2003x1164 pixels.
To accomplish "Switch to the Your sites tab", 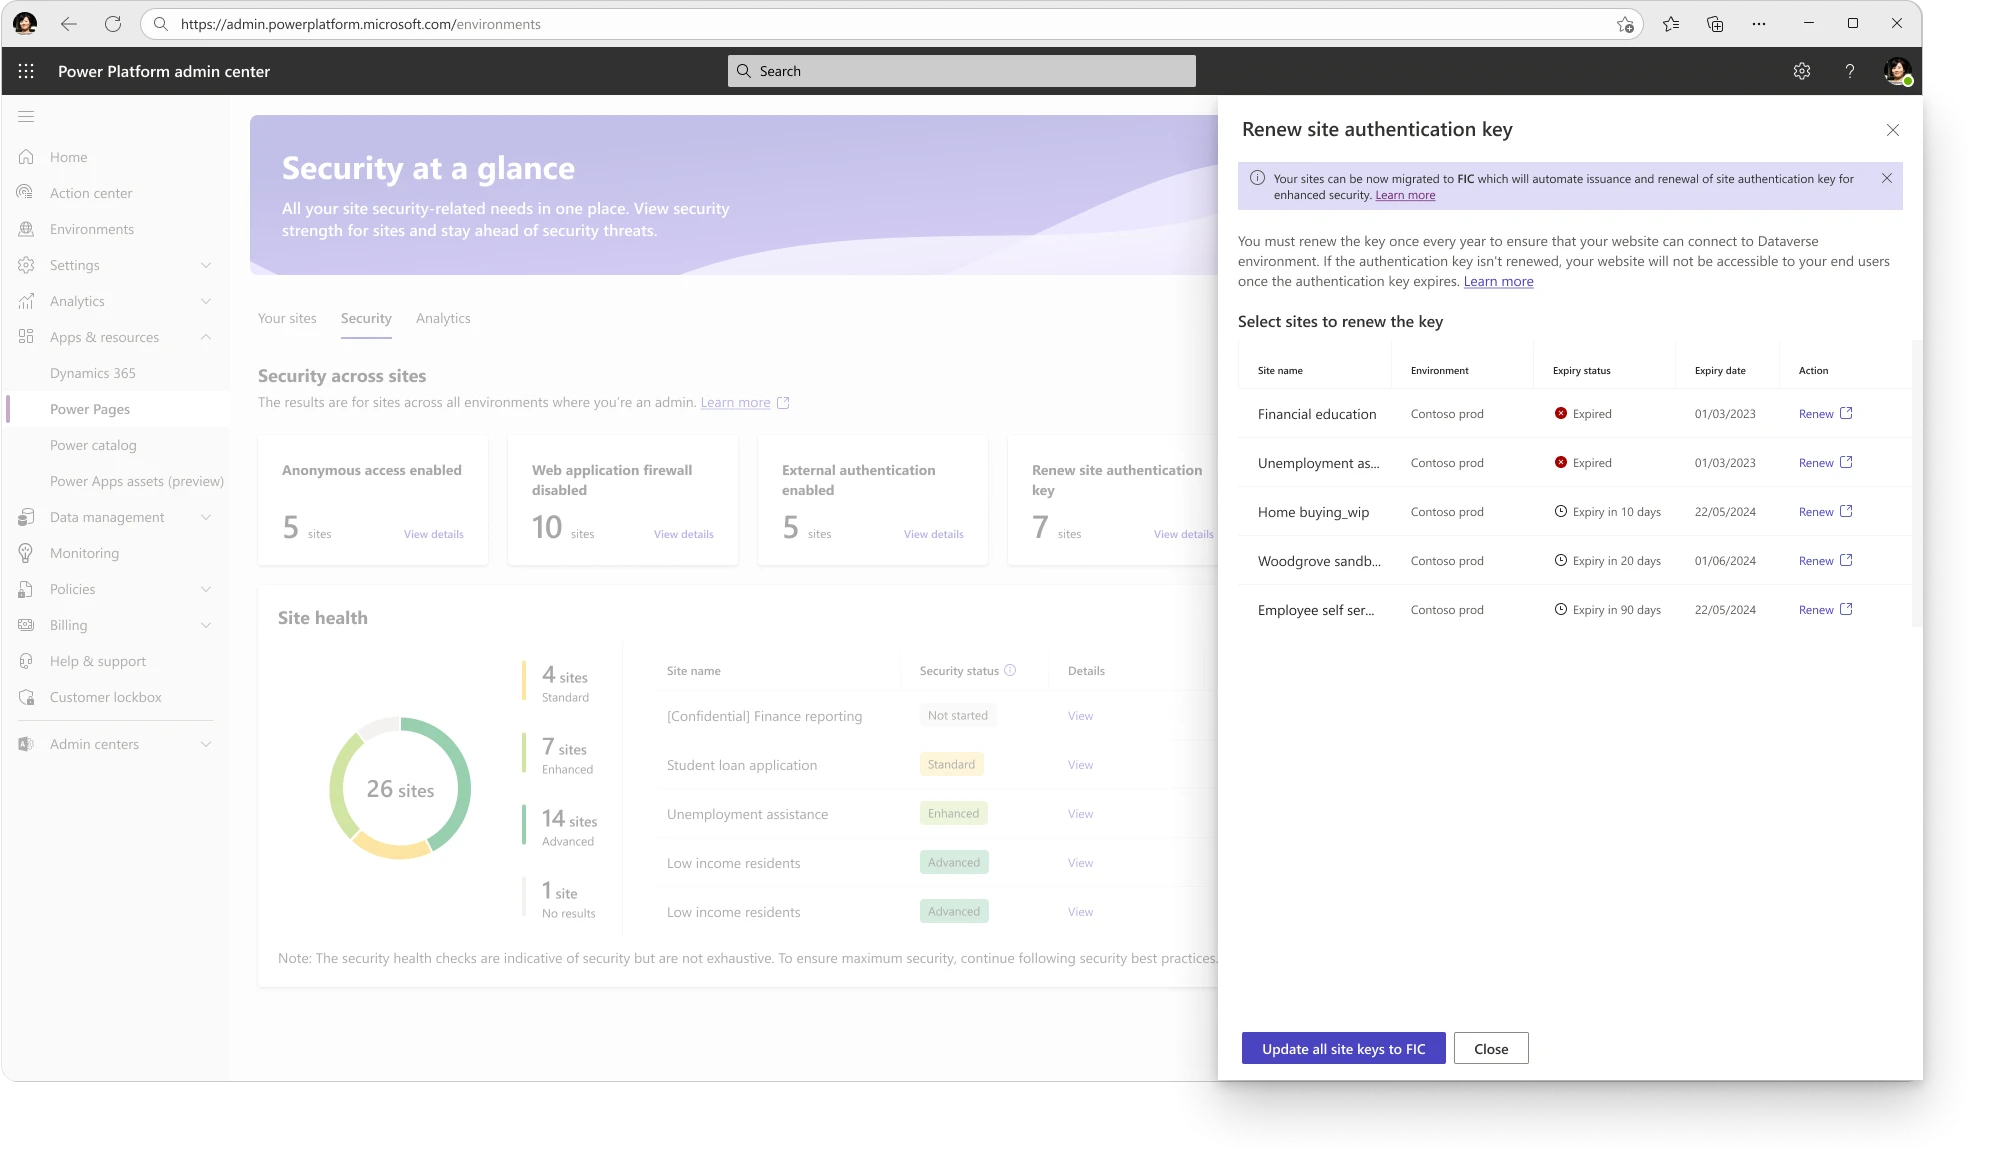I will pyautogui.click(x=287, y=318).
